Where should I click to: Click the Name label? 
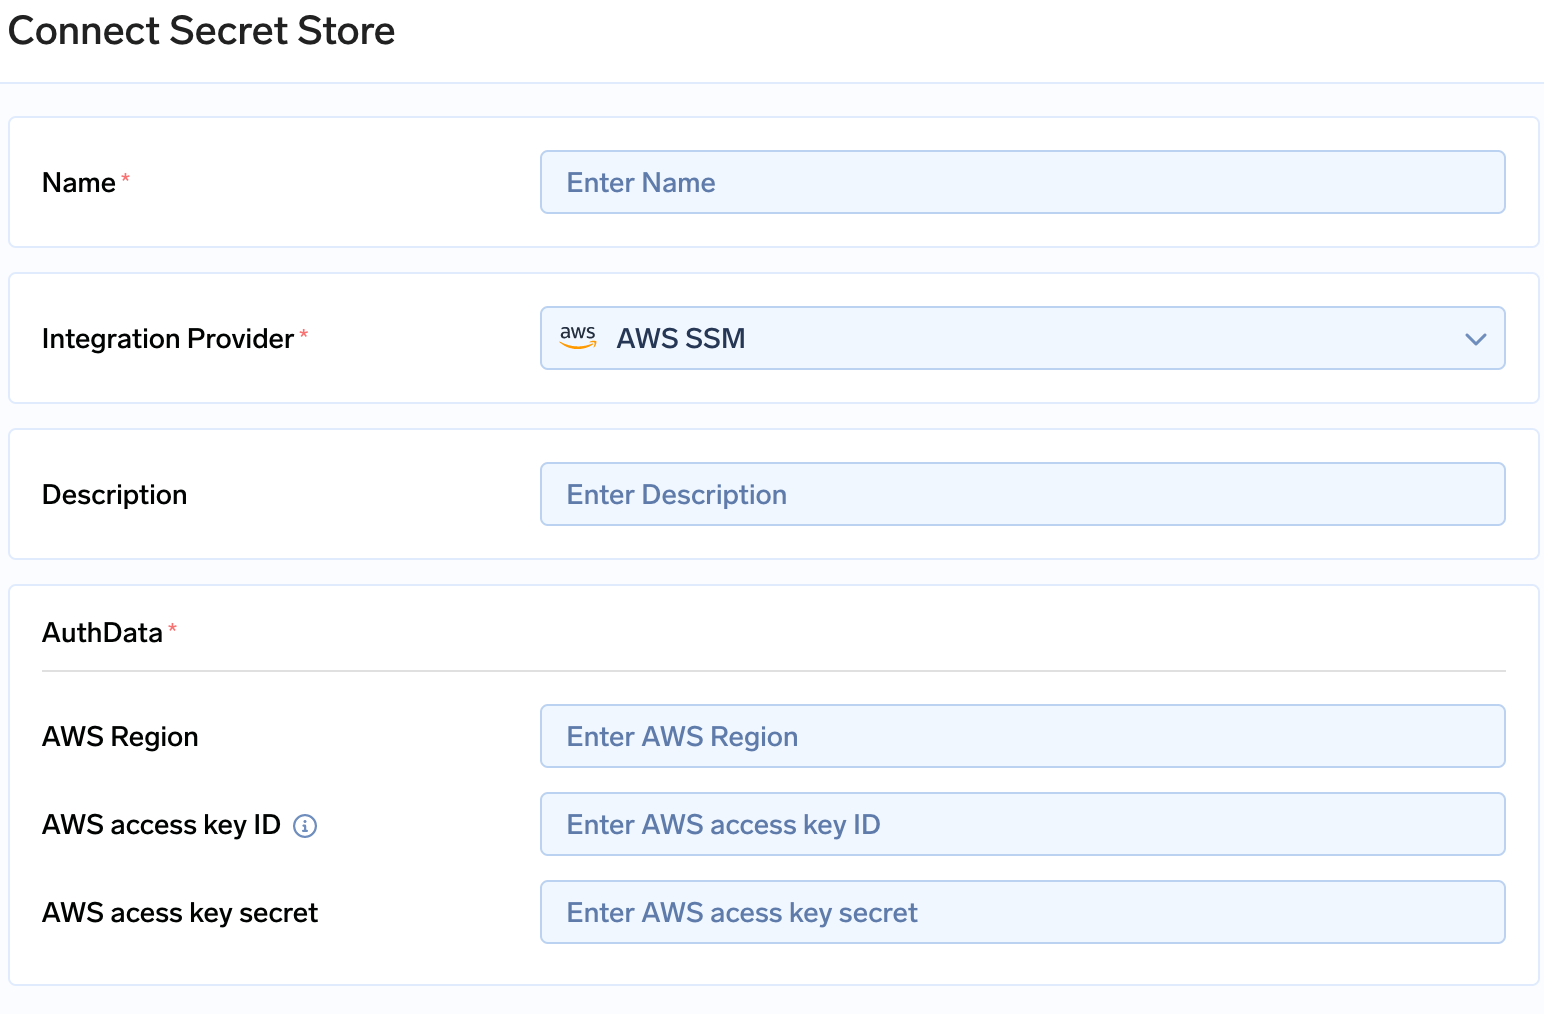(79, 183)
